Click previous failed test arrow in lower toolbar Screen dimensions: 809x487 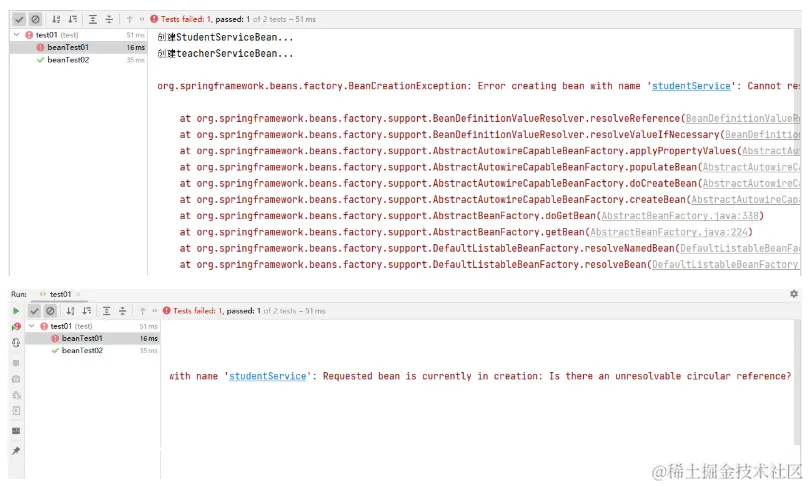(x=143, y=311)
